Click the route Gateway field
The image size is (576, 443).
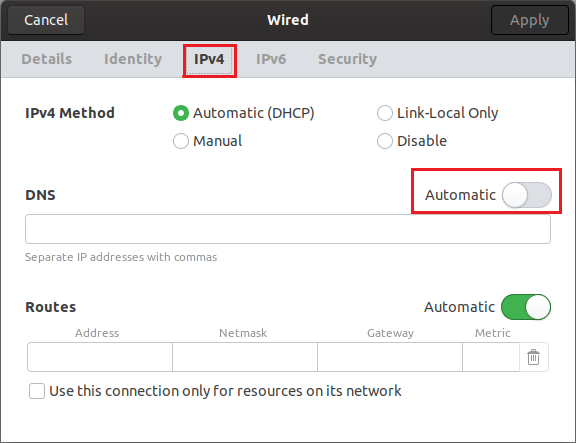click(x=390, y=357)
